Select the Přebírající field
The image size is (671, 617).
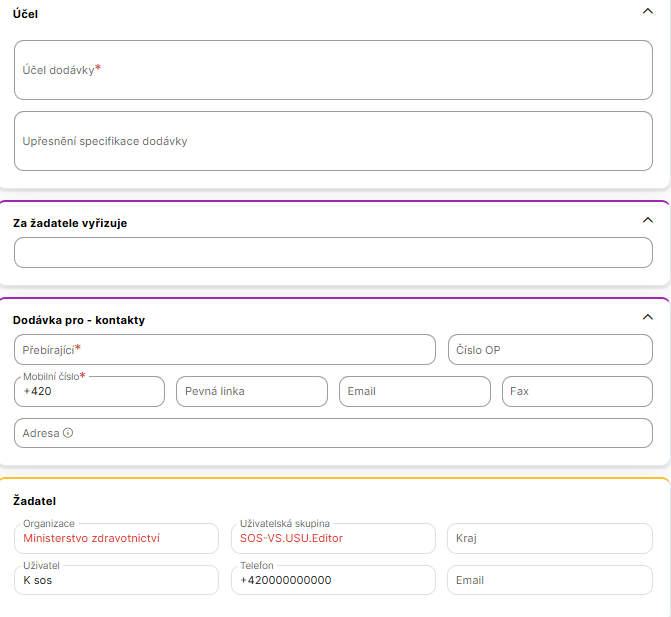[225, 350]
